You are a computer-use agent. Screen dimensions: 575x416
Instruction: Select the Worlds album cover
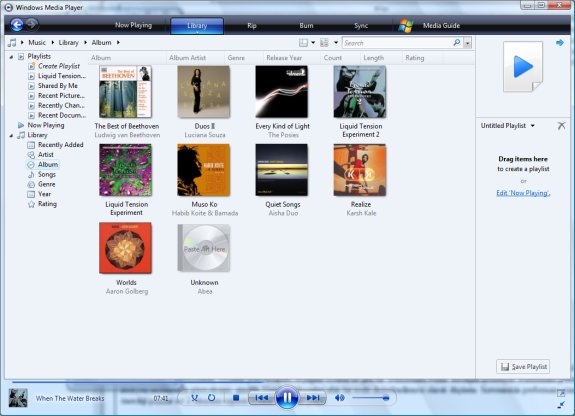[x=125, y=248]
